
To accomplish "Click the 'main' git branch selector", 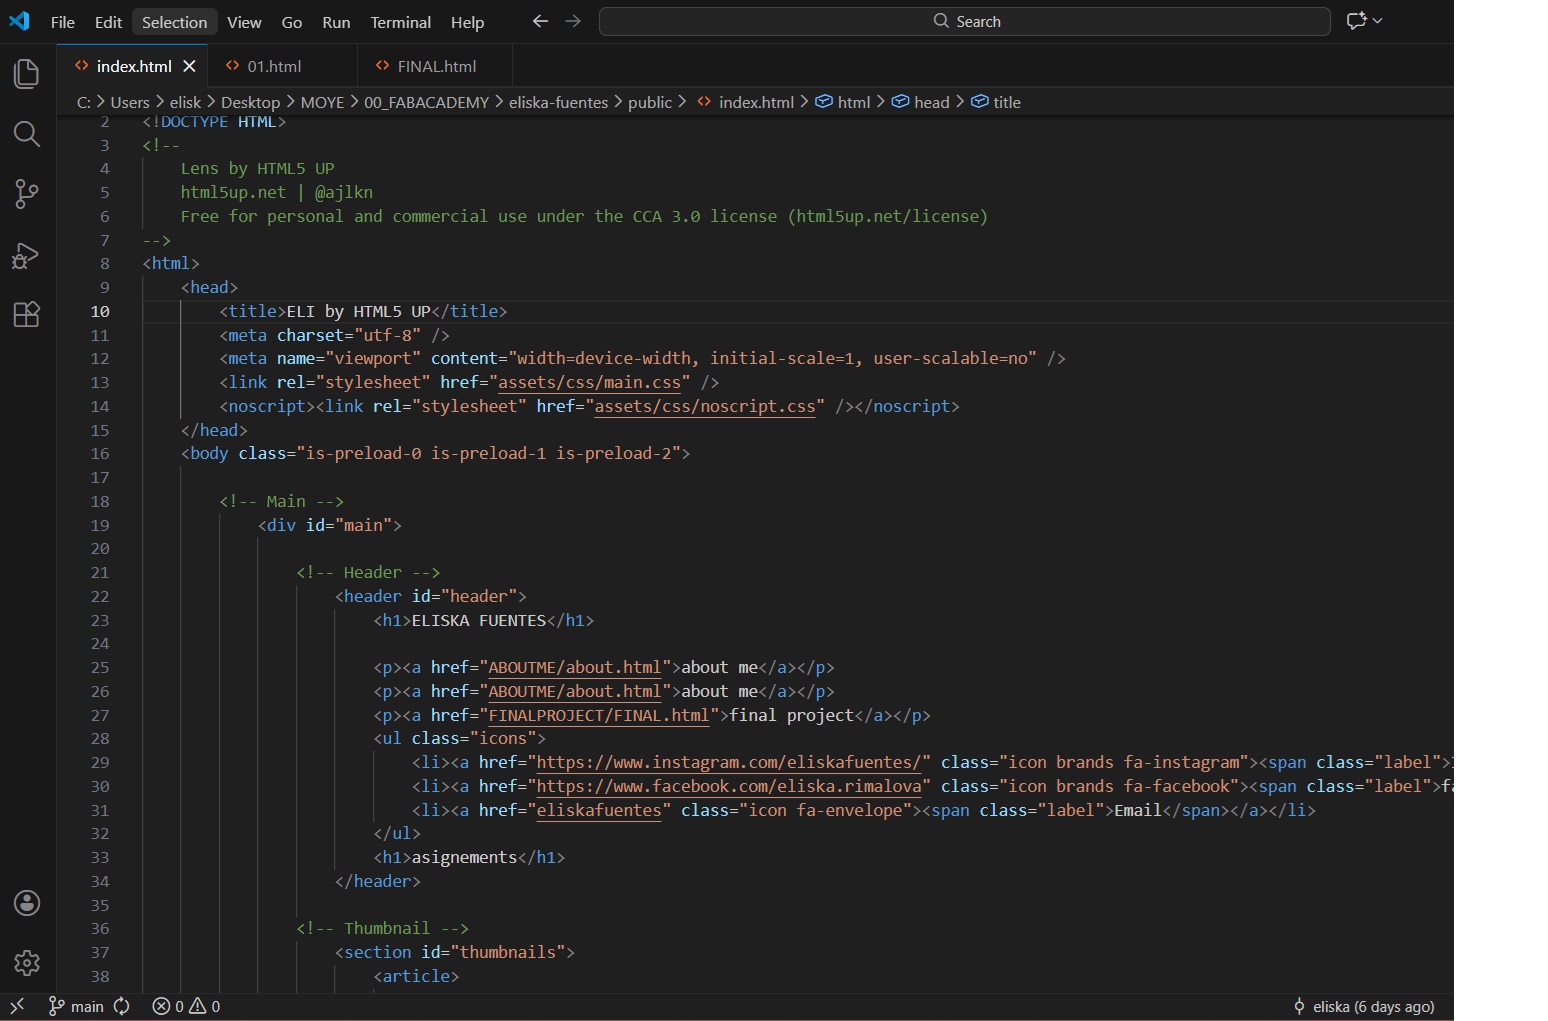I will click(x=77, y=1006).
